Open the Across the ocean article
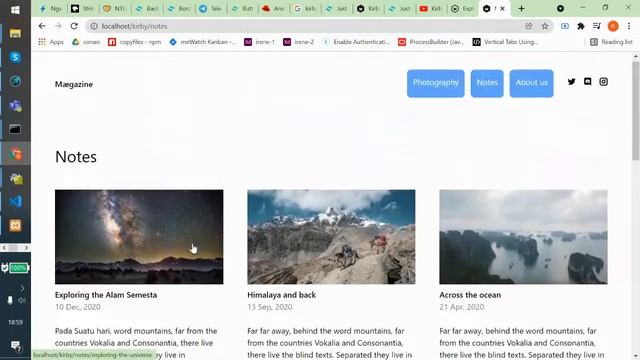This screenshot has height=360, width=640. click(x=470, y=295)
